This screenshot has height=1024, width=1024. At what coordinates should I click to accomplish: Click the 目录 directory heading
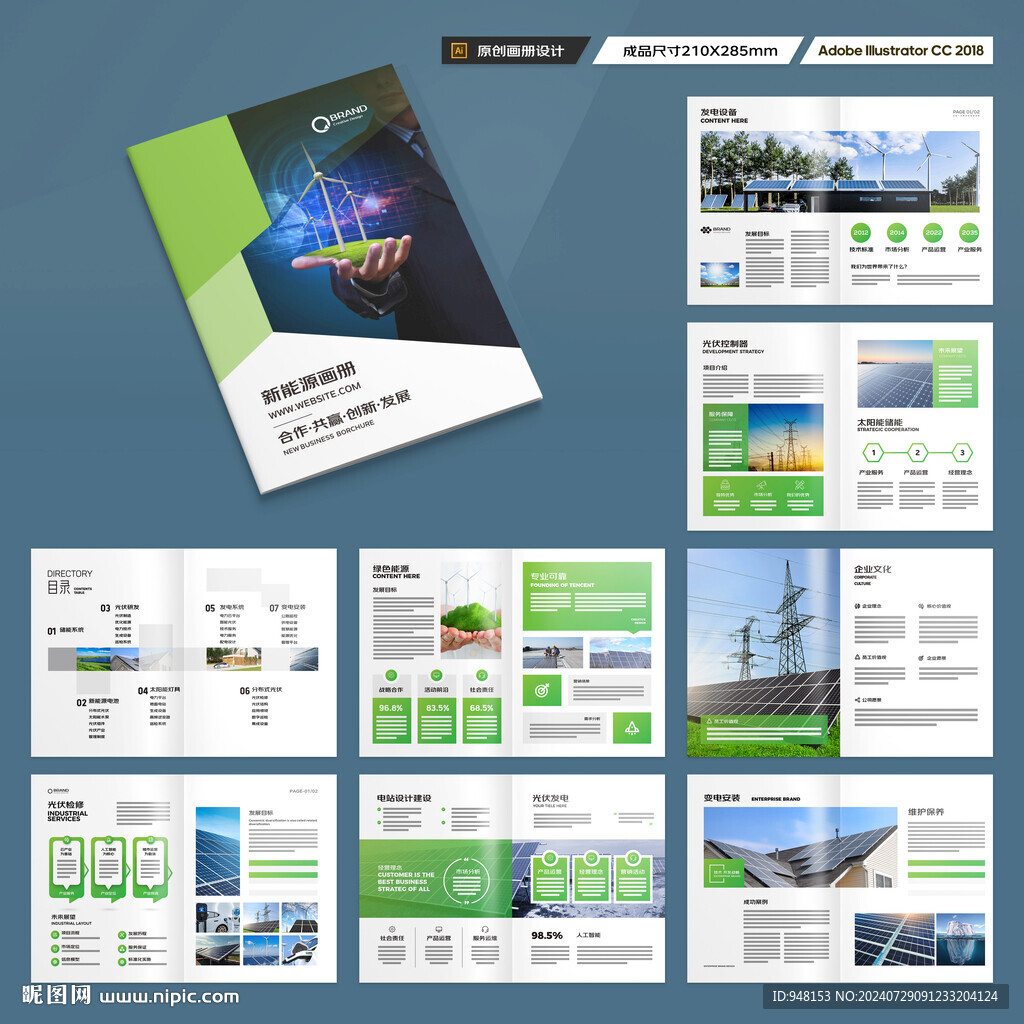click(58, 587)
